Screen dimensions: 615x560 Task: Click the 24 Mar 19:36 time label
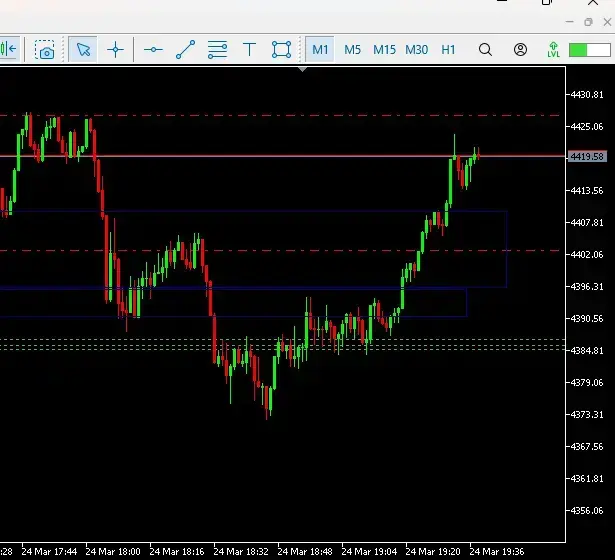[x=497, y=552]
